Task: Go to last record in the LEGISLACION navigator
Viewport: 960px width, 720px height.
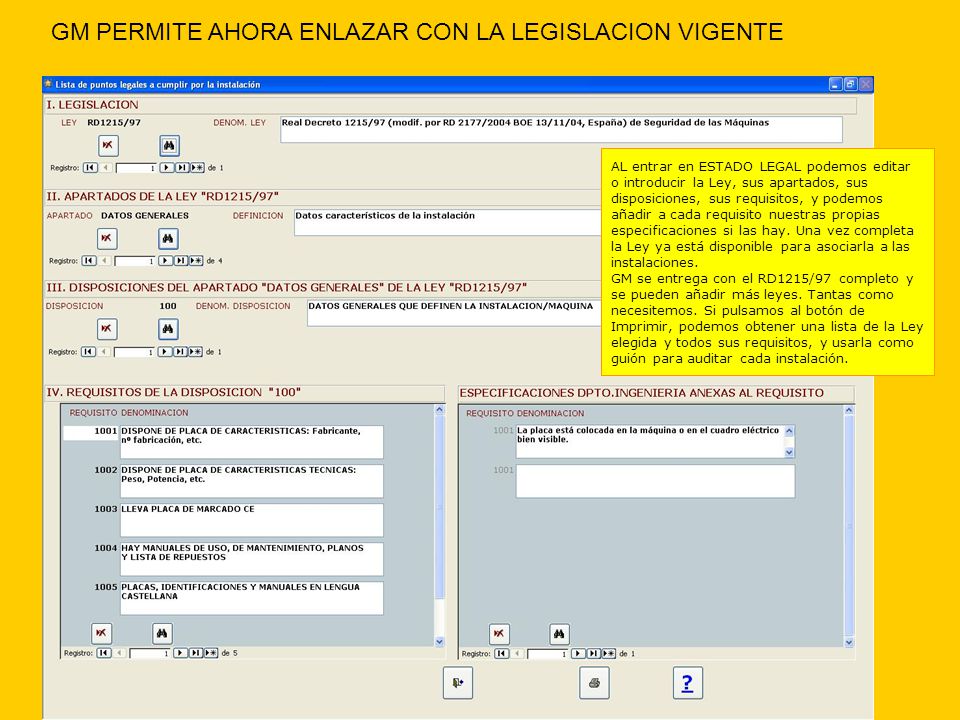Action: (182, 167)
